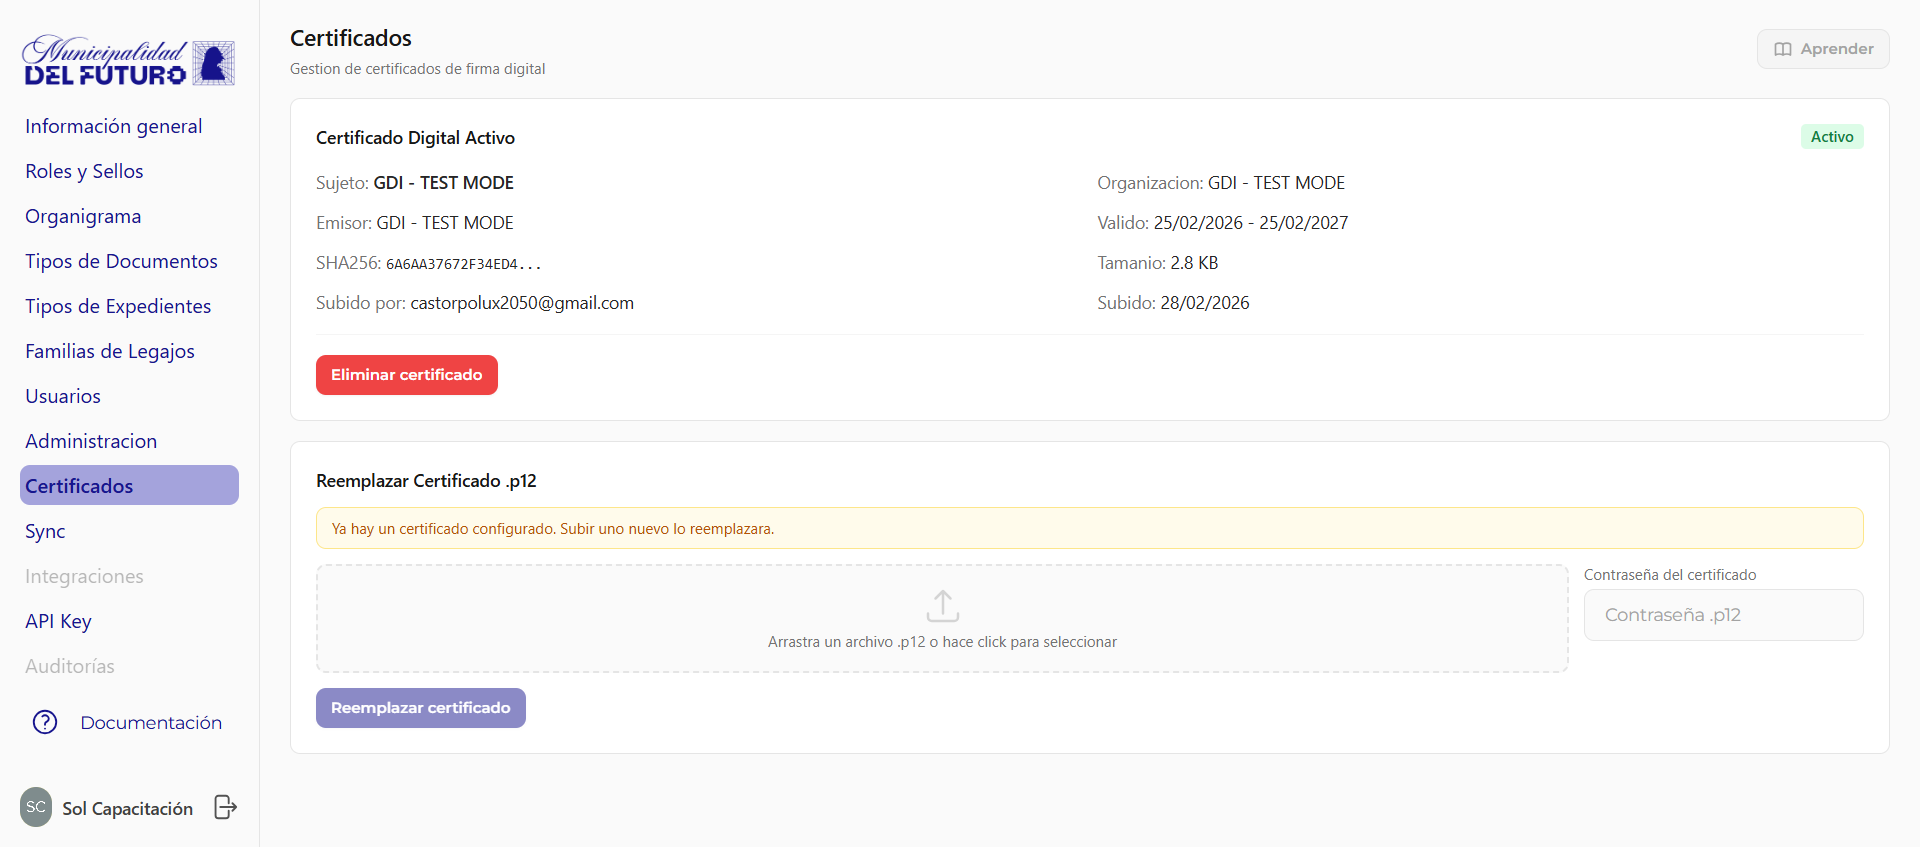Click the Municipalidad del Futuro logo
The width and height of the screenshot is (1920, 847).
coord(128,62)
